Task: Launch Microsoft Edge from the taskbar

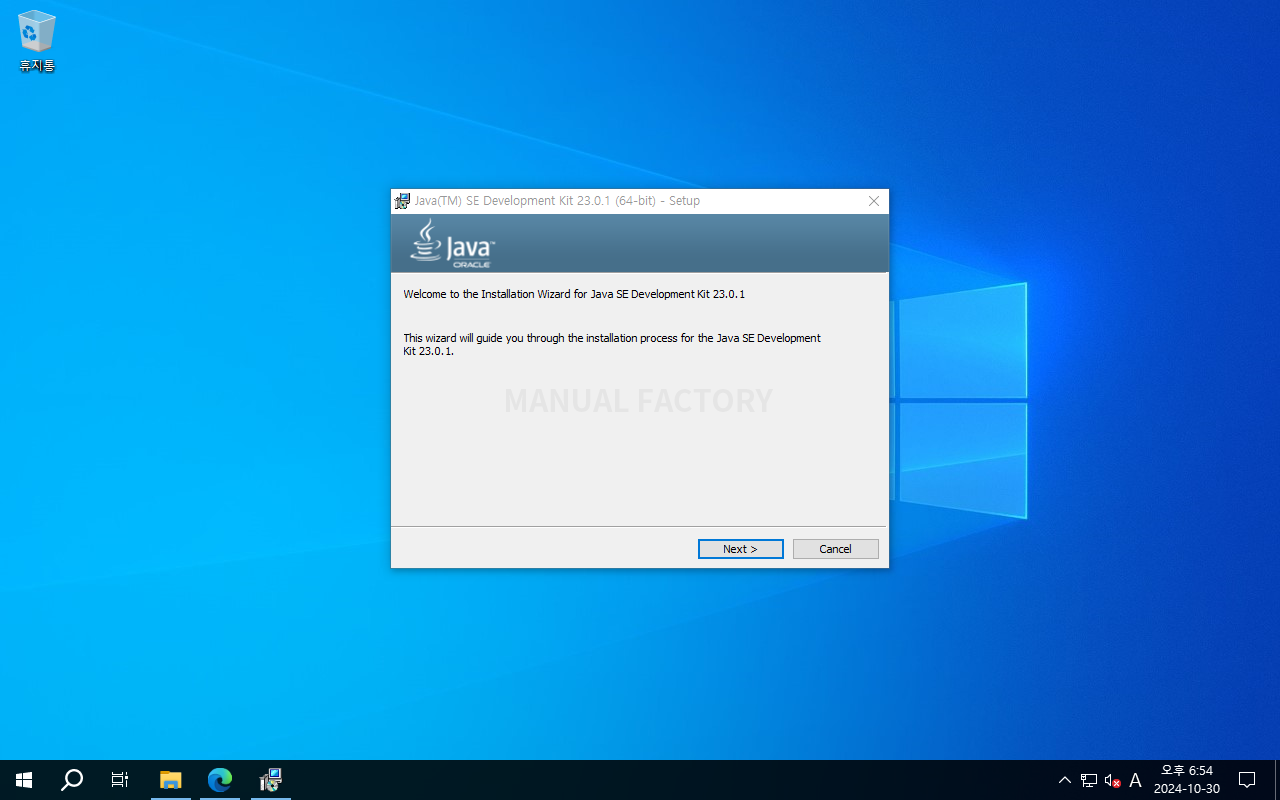Action: tap(220, 780)
